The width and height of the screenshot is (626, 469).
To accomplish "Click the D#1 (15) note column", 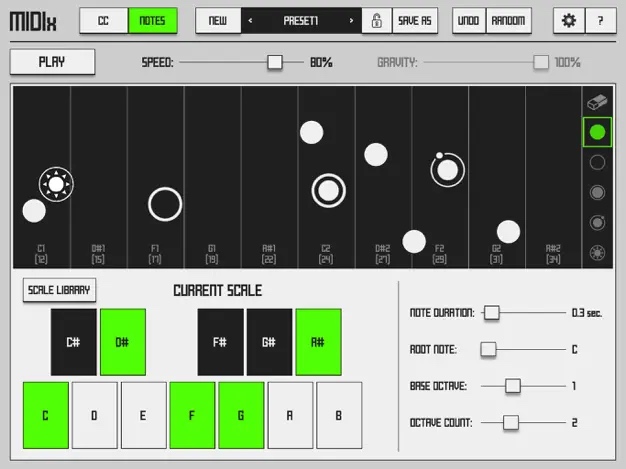I will [98, 177].
